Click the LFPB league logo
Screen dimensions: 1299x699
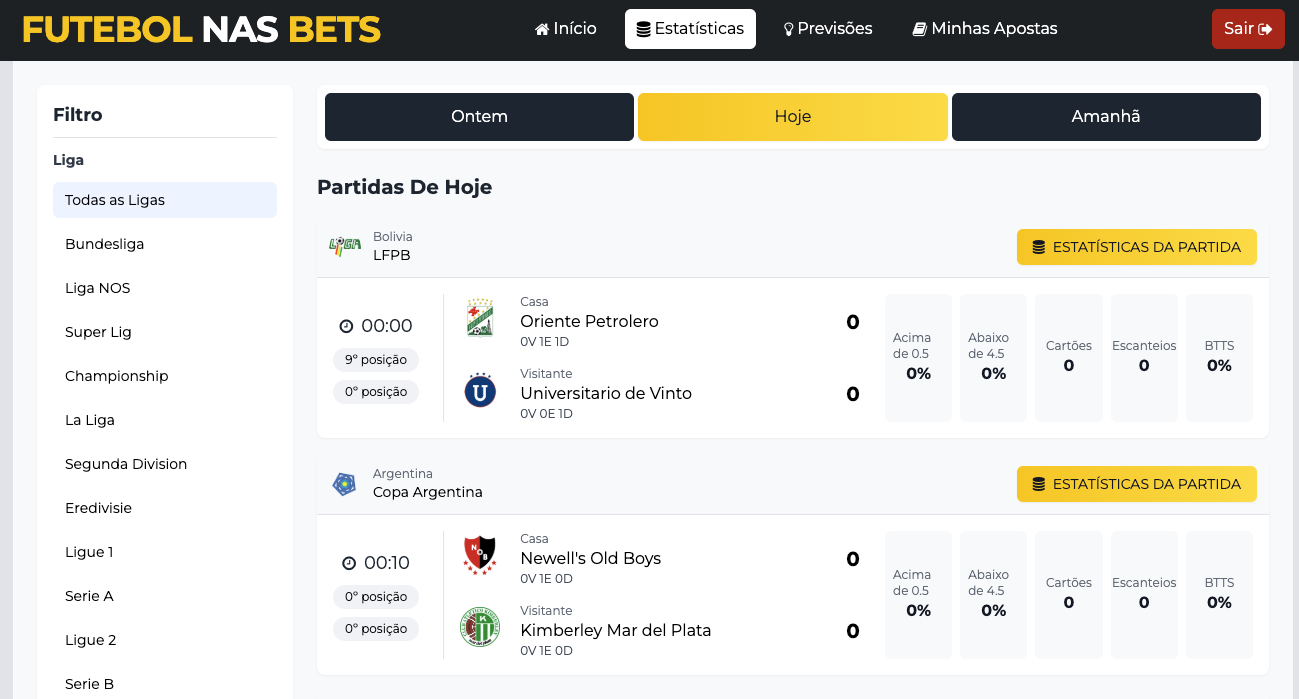coord(345,246)
